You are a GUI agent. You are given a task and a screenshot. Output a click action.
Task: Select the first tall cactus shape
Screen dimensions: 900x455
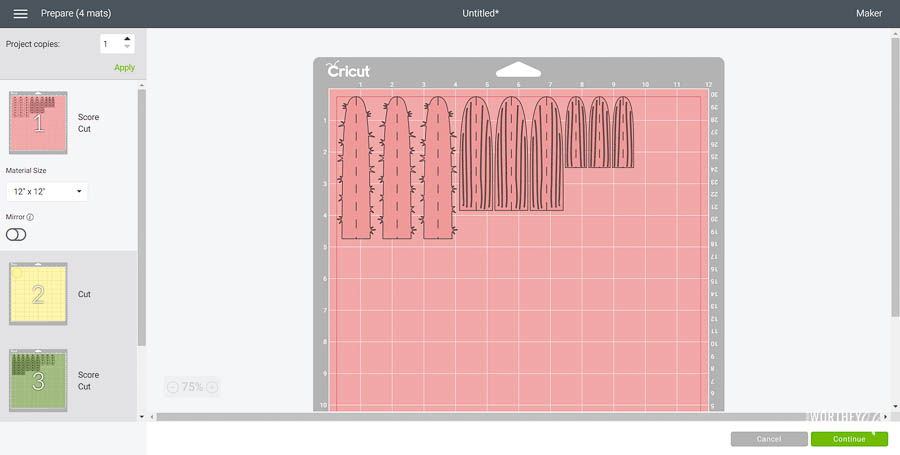(x=357, y=168)
